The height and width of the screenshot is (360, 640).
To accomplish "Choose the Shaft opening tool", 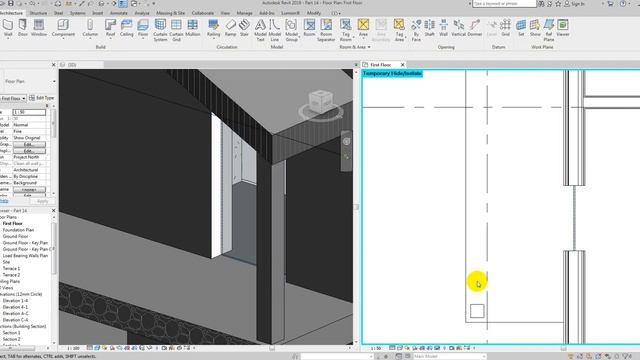I will [x=429, y=28].
